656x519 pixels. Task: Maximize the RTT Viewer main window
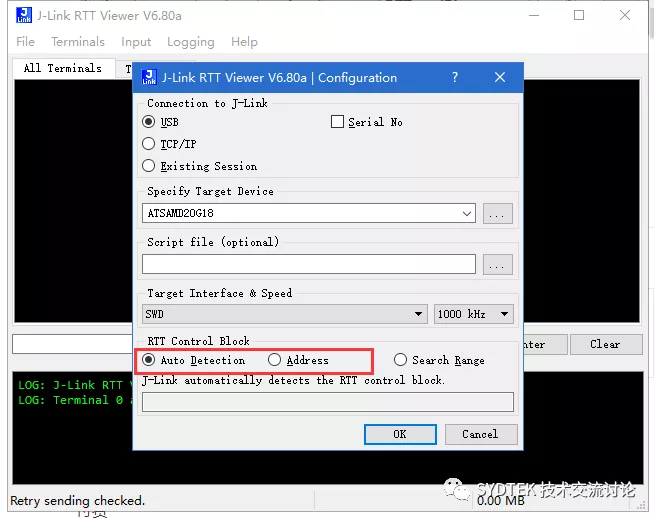point(579,15)
